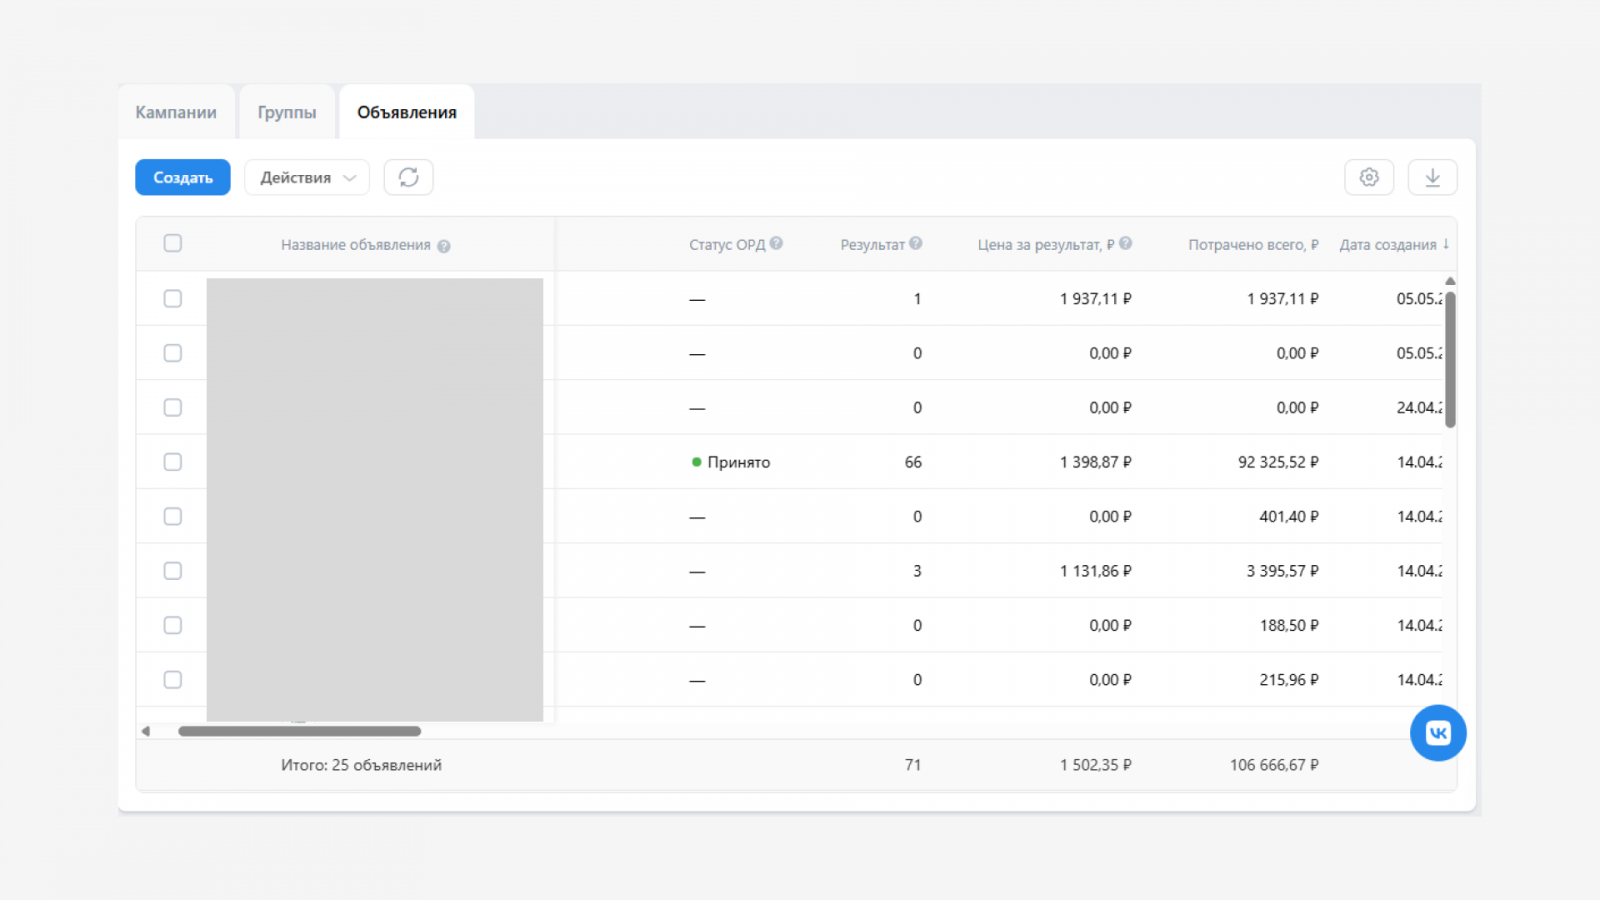Click help icon next to Статус ОРД
The width and height of the screenshot is (1600, 900).
pyautogui.click(x=777, y=244)
